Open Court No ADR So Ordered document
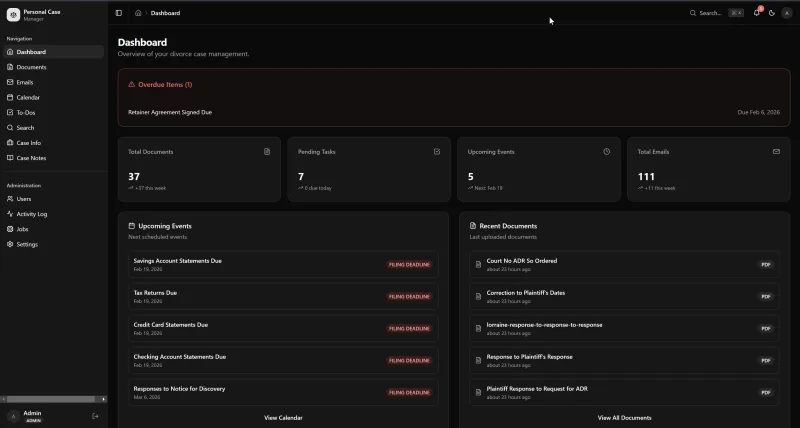This screenshot has height=428, width=800. click(624, 264)
